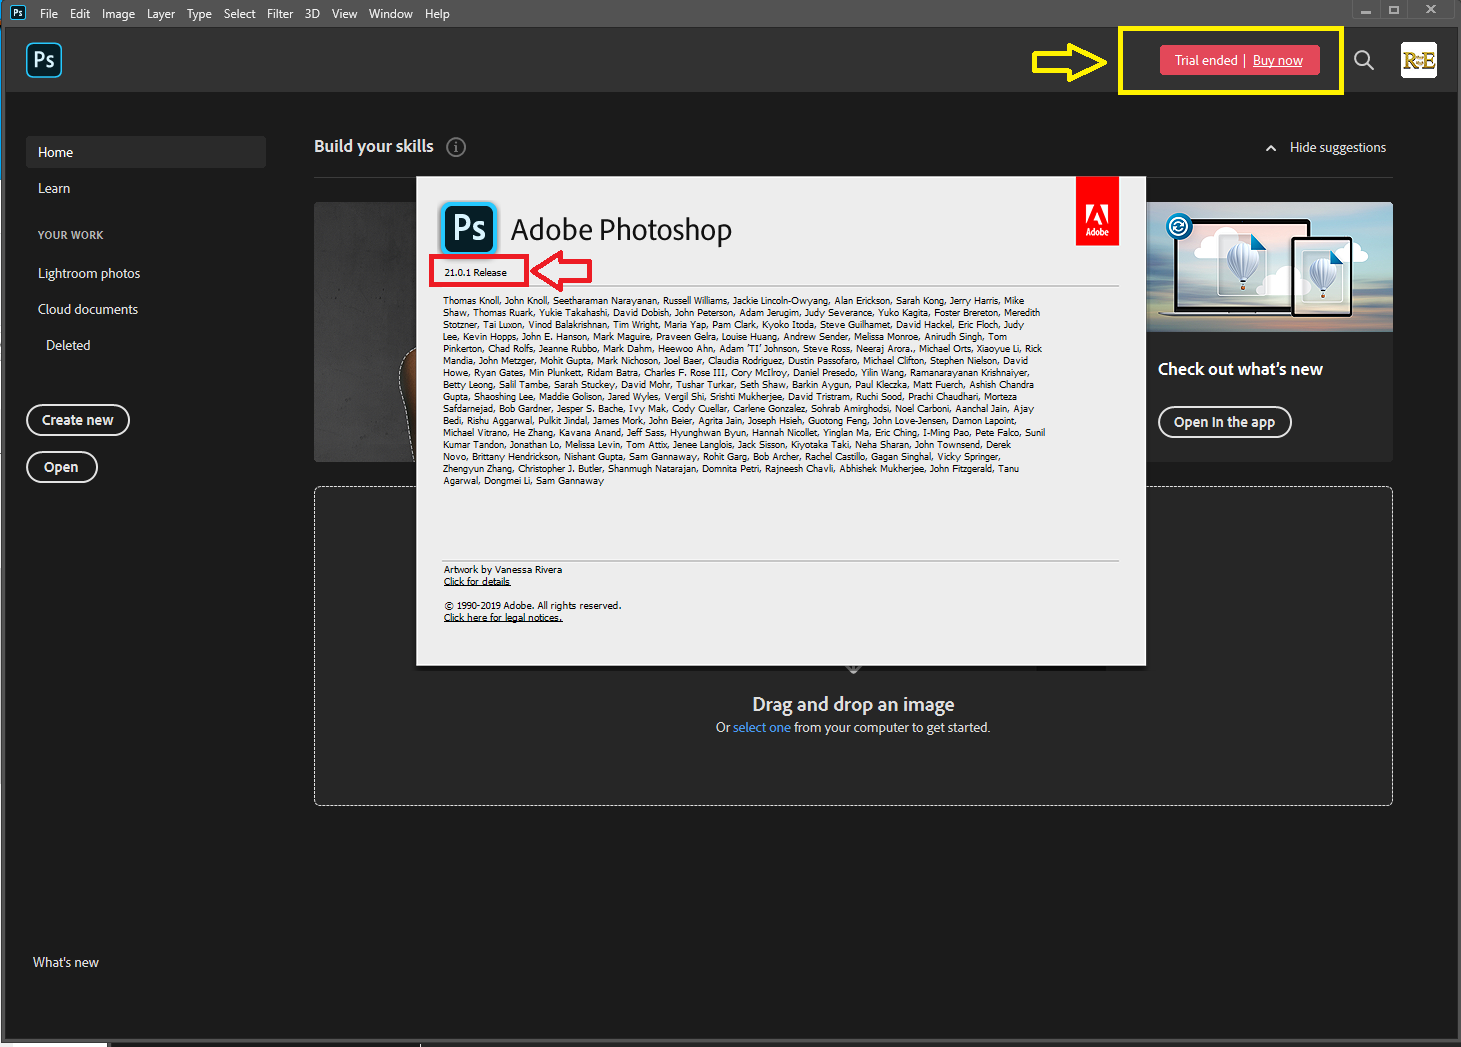
Task: Click What's new in sidebar
Action: pyautogui.click(x=66, y=962)
